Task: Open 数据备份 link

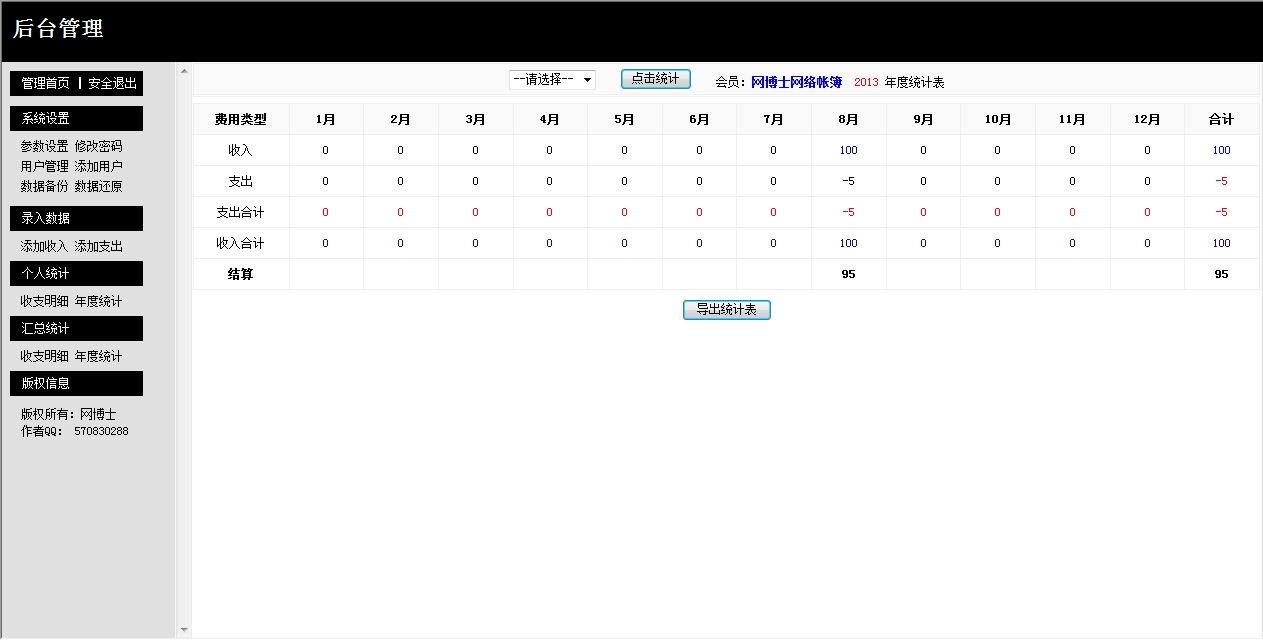Action: [44, 186]
